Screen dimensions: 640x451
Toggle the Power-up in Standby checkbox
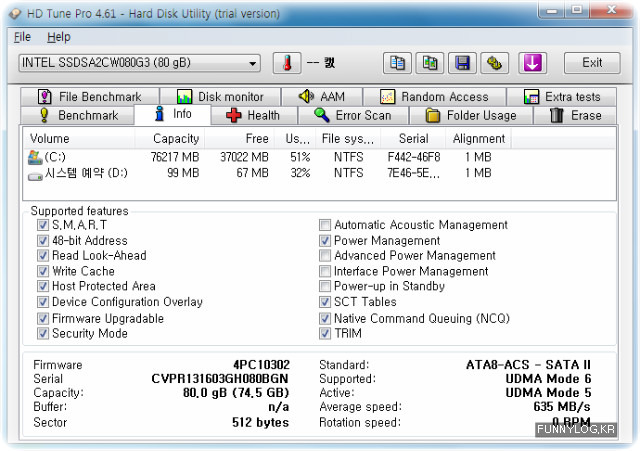coord(325,286)
